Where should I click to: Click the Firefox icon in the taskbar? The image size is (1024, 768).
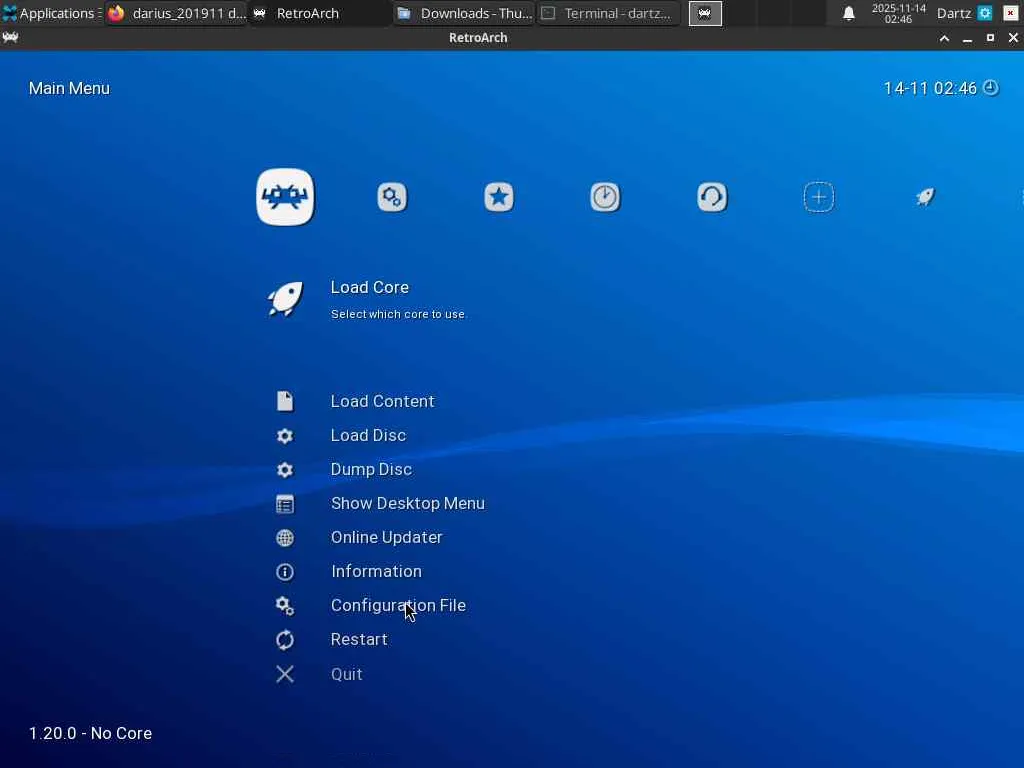point(116,13)
